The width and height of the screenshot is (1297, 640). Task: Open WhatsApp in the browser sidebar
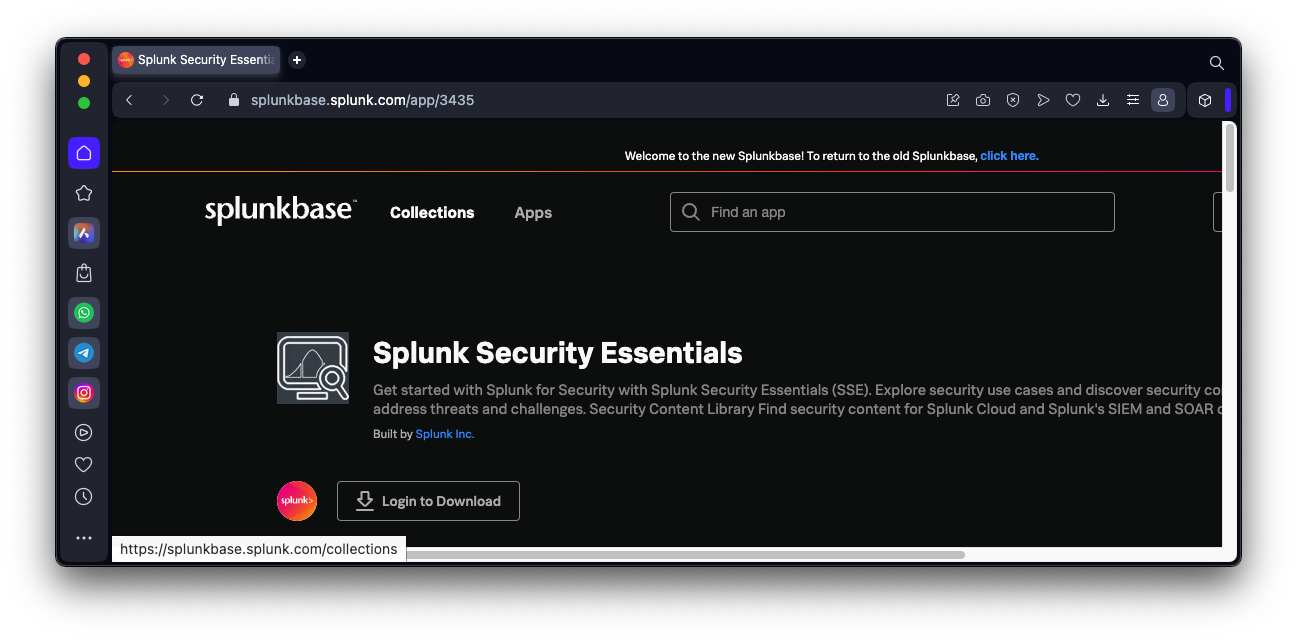(84, 313)
